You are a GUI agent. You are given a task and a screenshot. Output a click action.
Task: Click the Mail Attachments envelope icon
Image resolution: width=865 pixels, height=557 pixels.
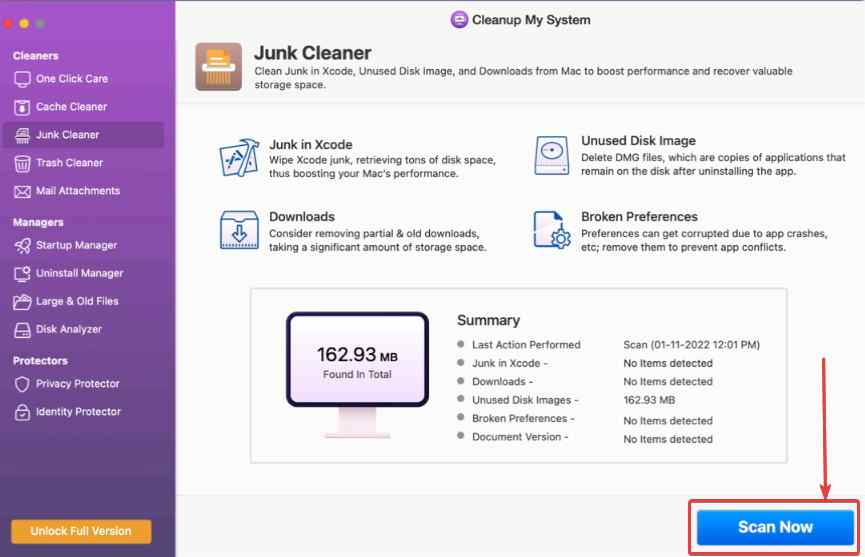(x=22, y=191)
